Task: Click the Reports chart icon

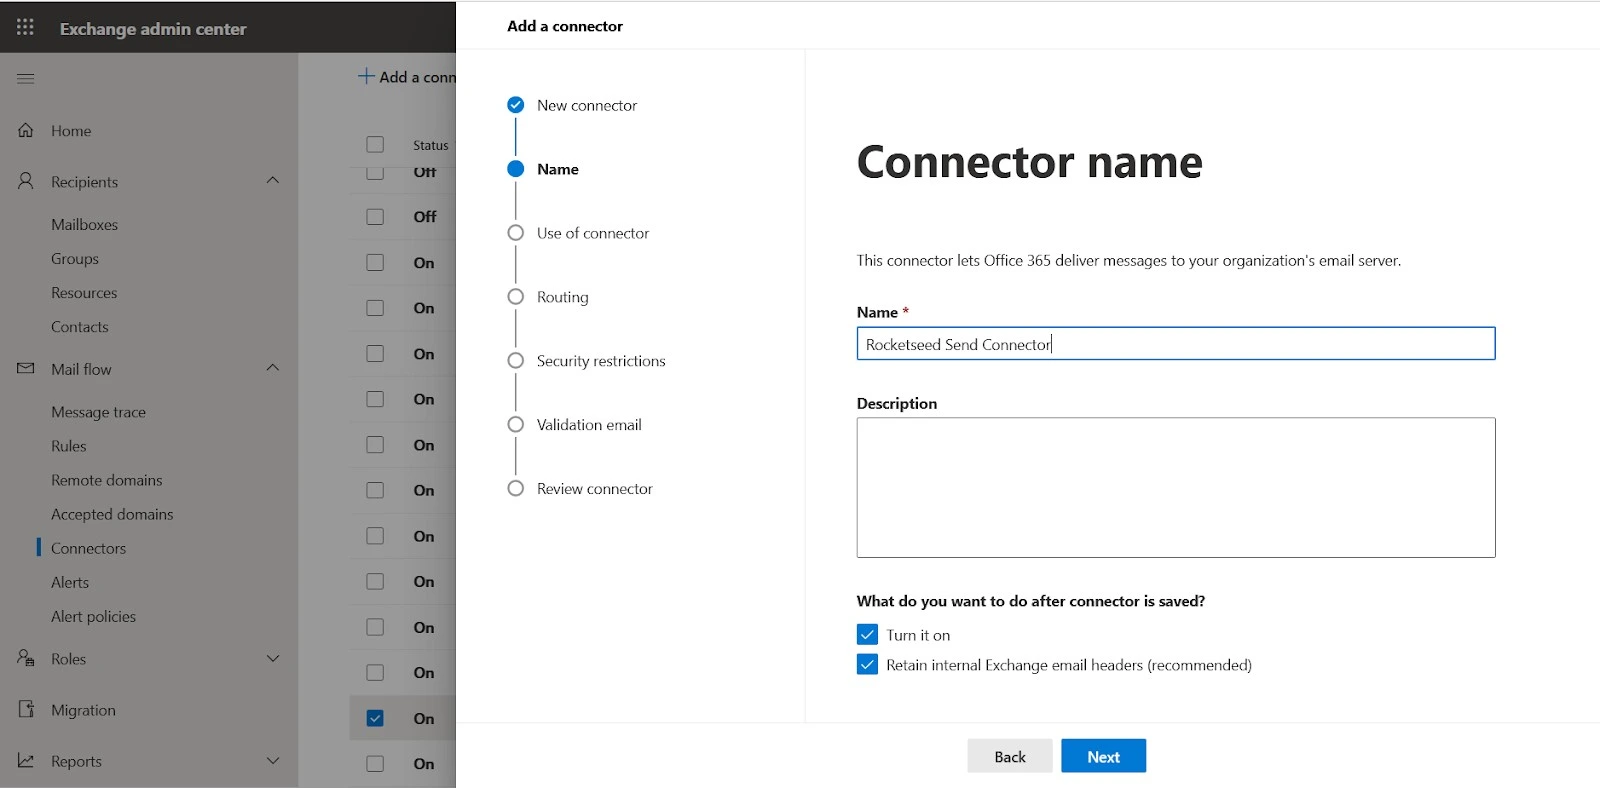Action: (26, 760)
